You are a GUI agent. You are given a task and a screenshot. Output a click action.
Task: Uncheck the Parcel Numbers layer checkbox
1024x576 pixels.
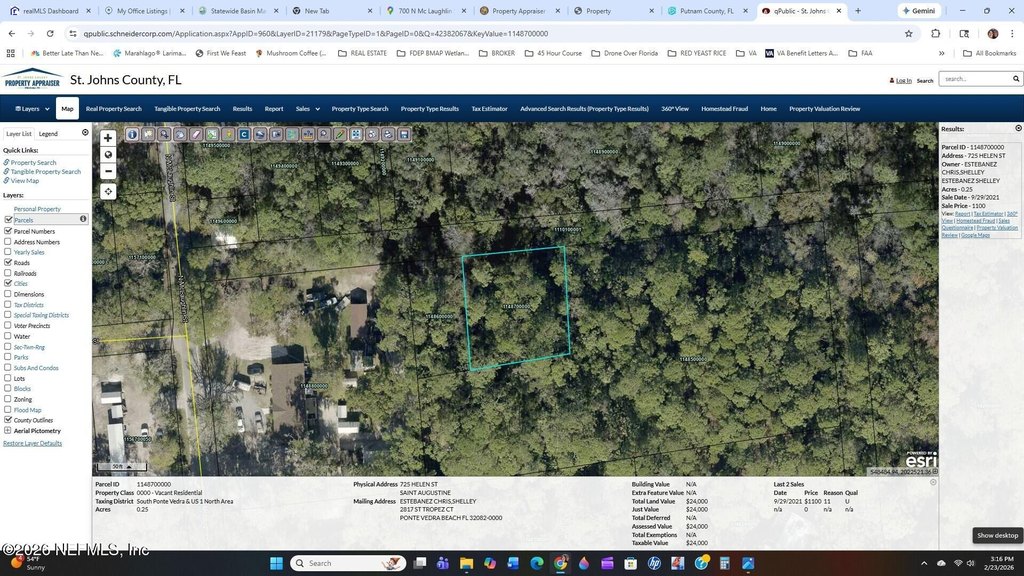pyautogui.click(x=8, y=231)
